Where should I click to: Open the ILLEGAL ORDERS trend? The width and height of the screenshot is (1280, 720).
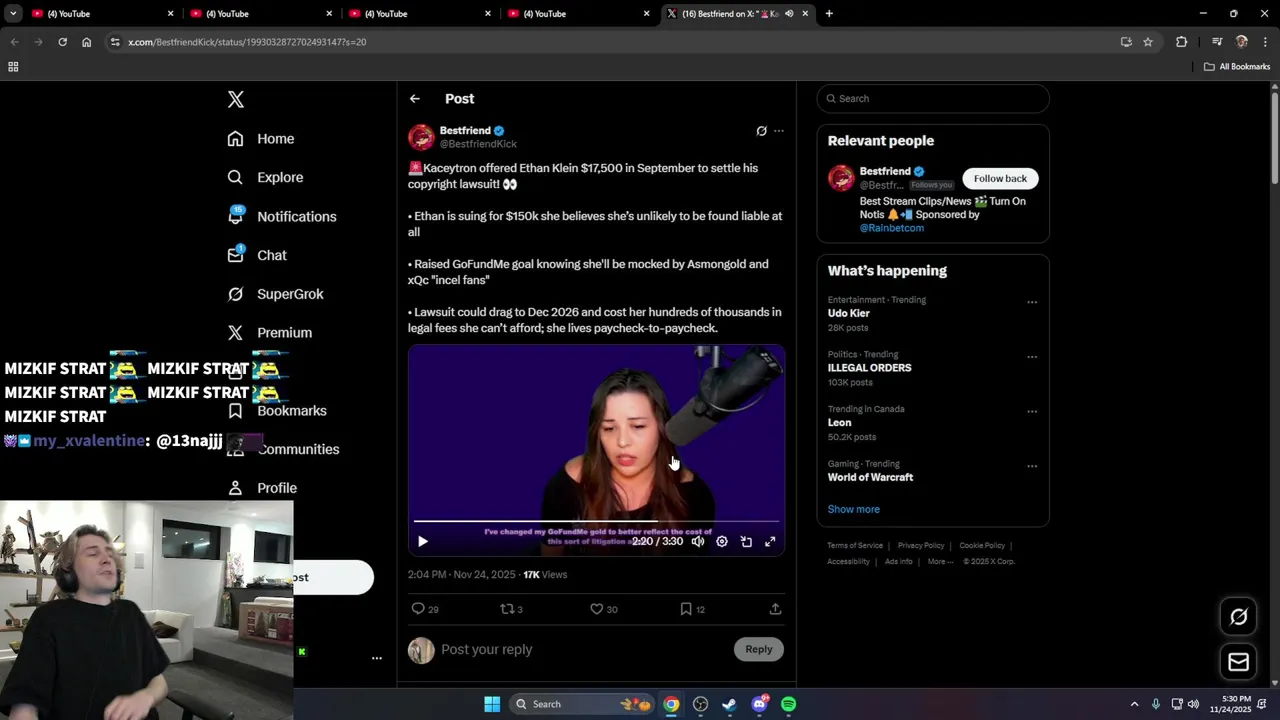pos(870,368)
